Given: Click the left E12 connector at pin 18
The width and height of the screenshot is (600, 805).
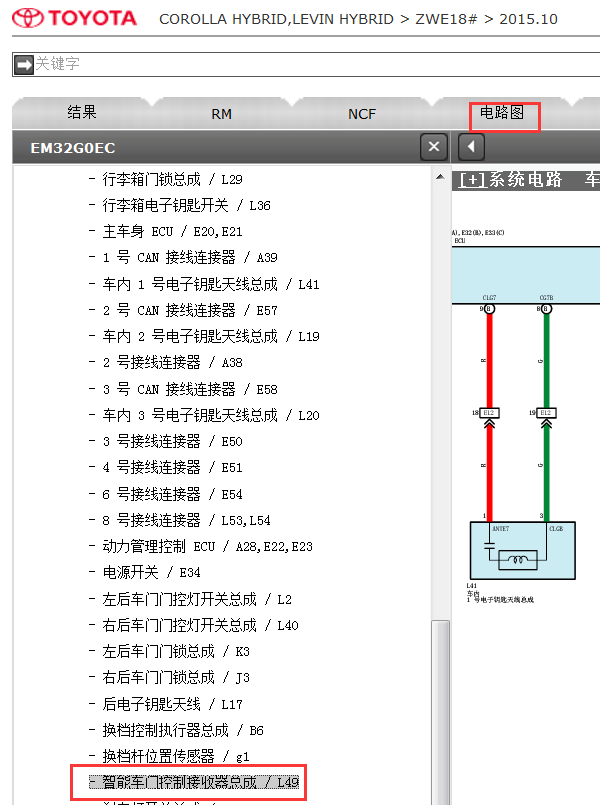Looking at the screenshot, I should pyautogui.click(x=489, y=412).
